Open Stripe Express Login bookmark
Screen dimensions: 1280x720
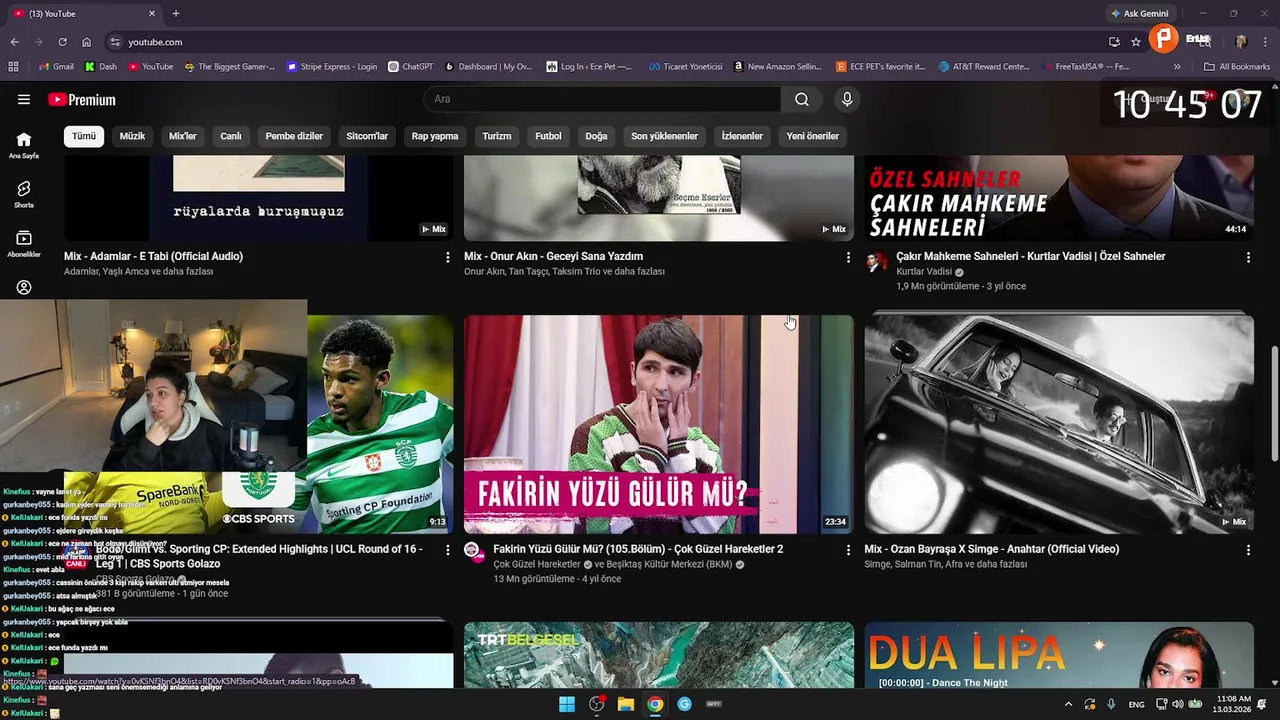[x=332, y=67]
